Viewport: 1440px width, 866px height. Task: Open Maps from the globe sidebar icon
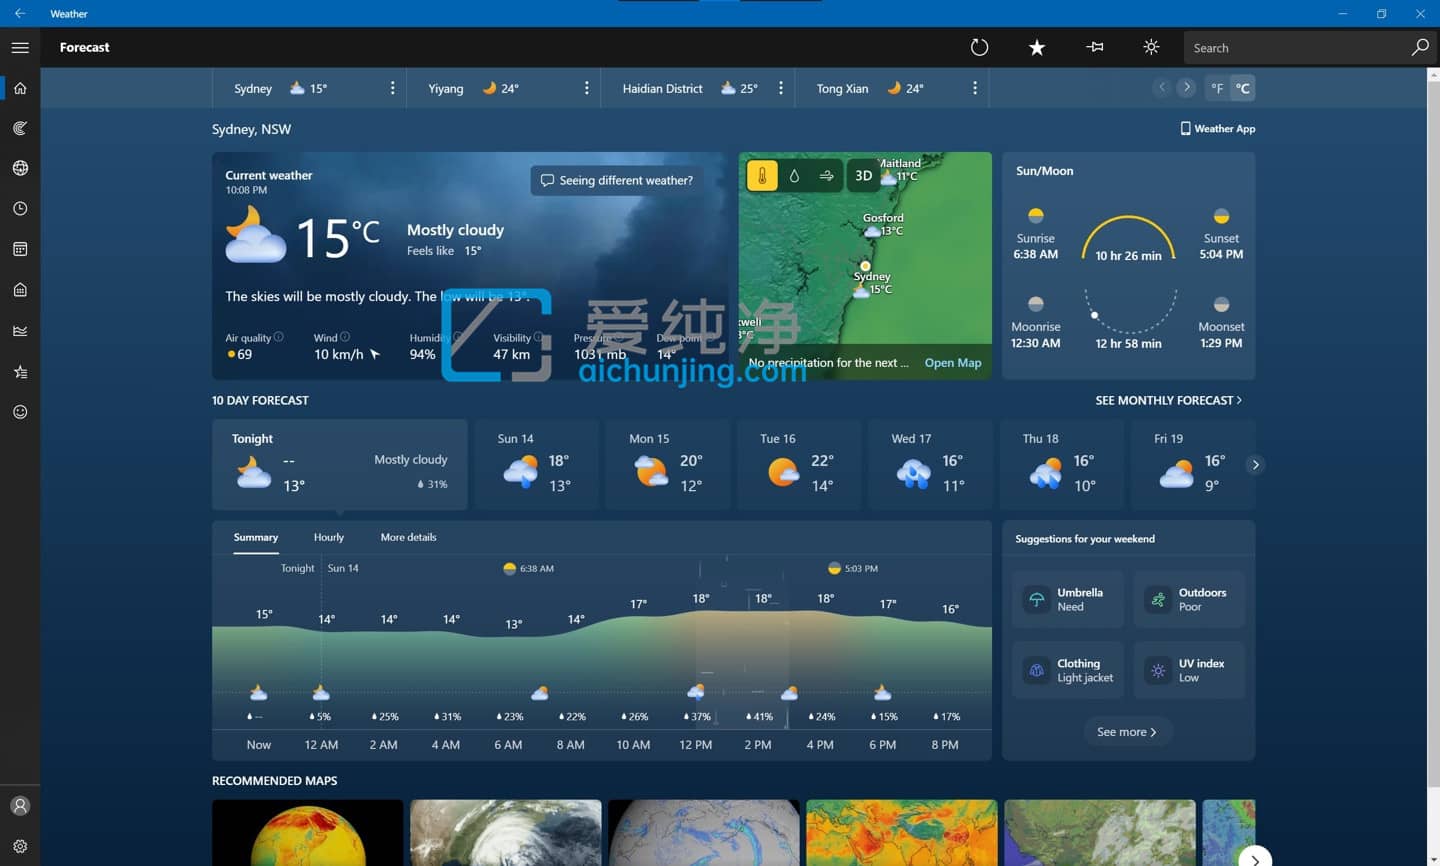(x=20, y=168)
